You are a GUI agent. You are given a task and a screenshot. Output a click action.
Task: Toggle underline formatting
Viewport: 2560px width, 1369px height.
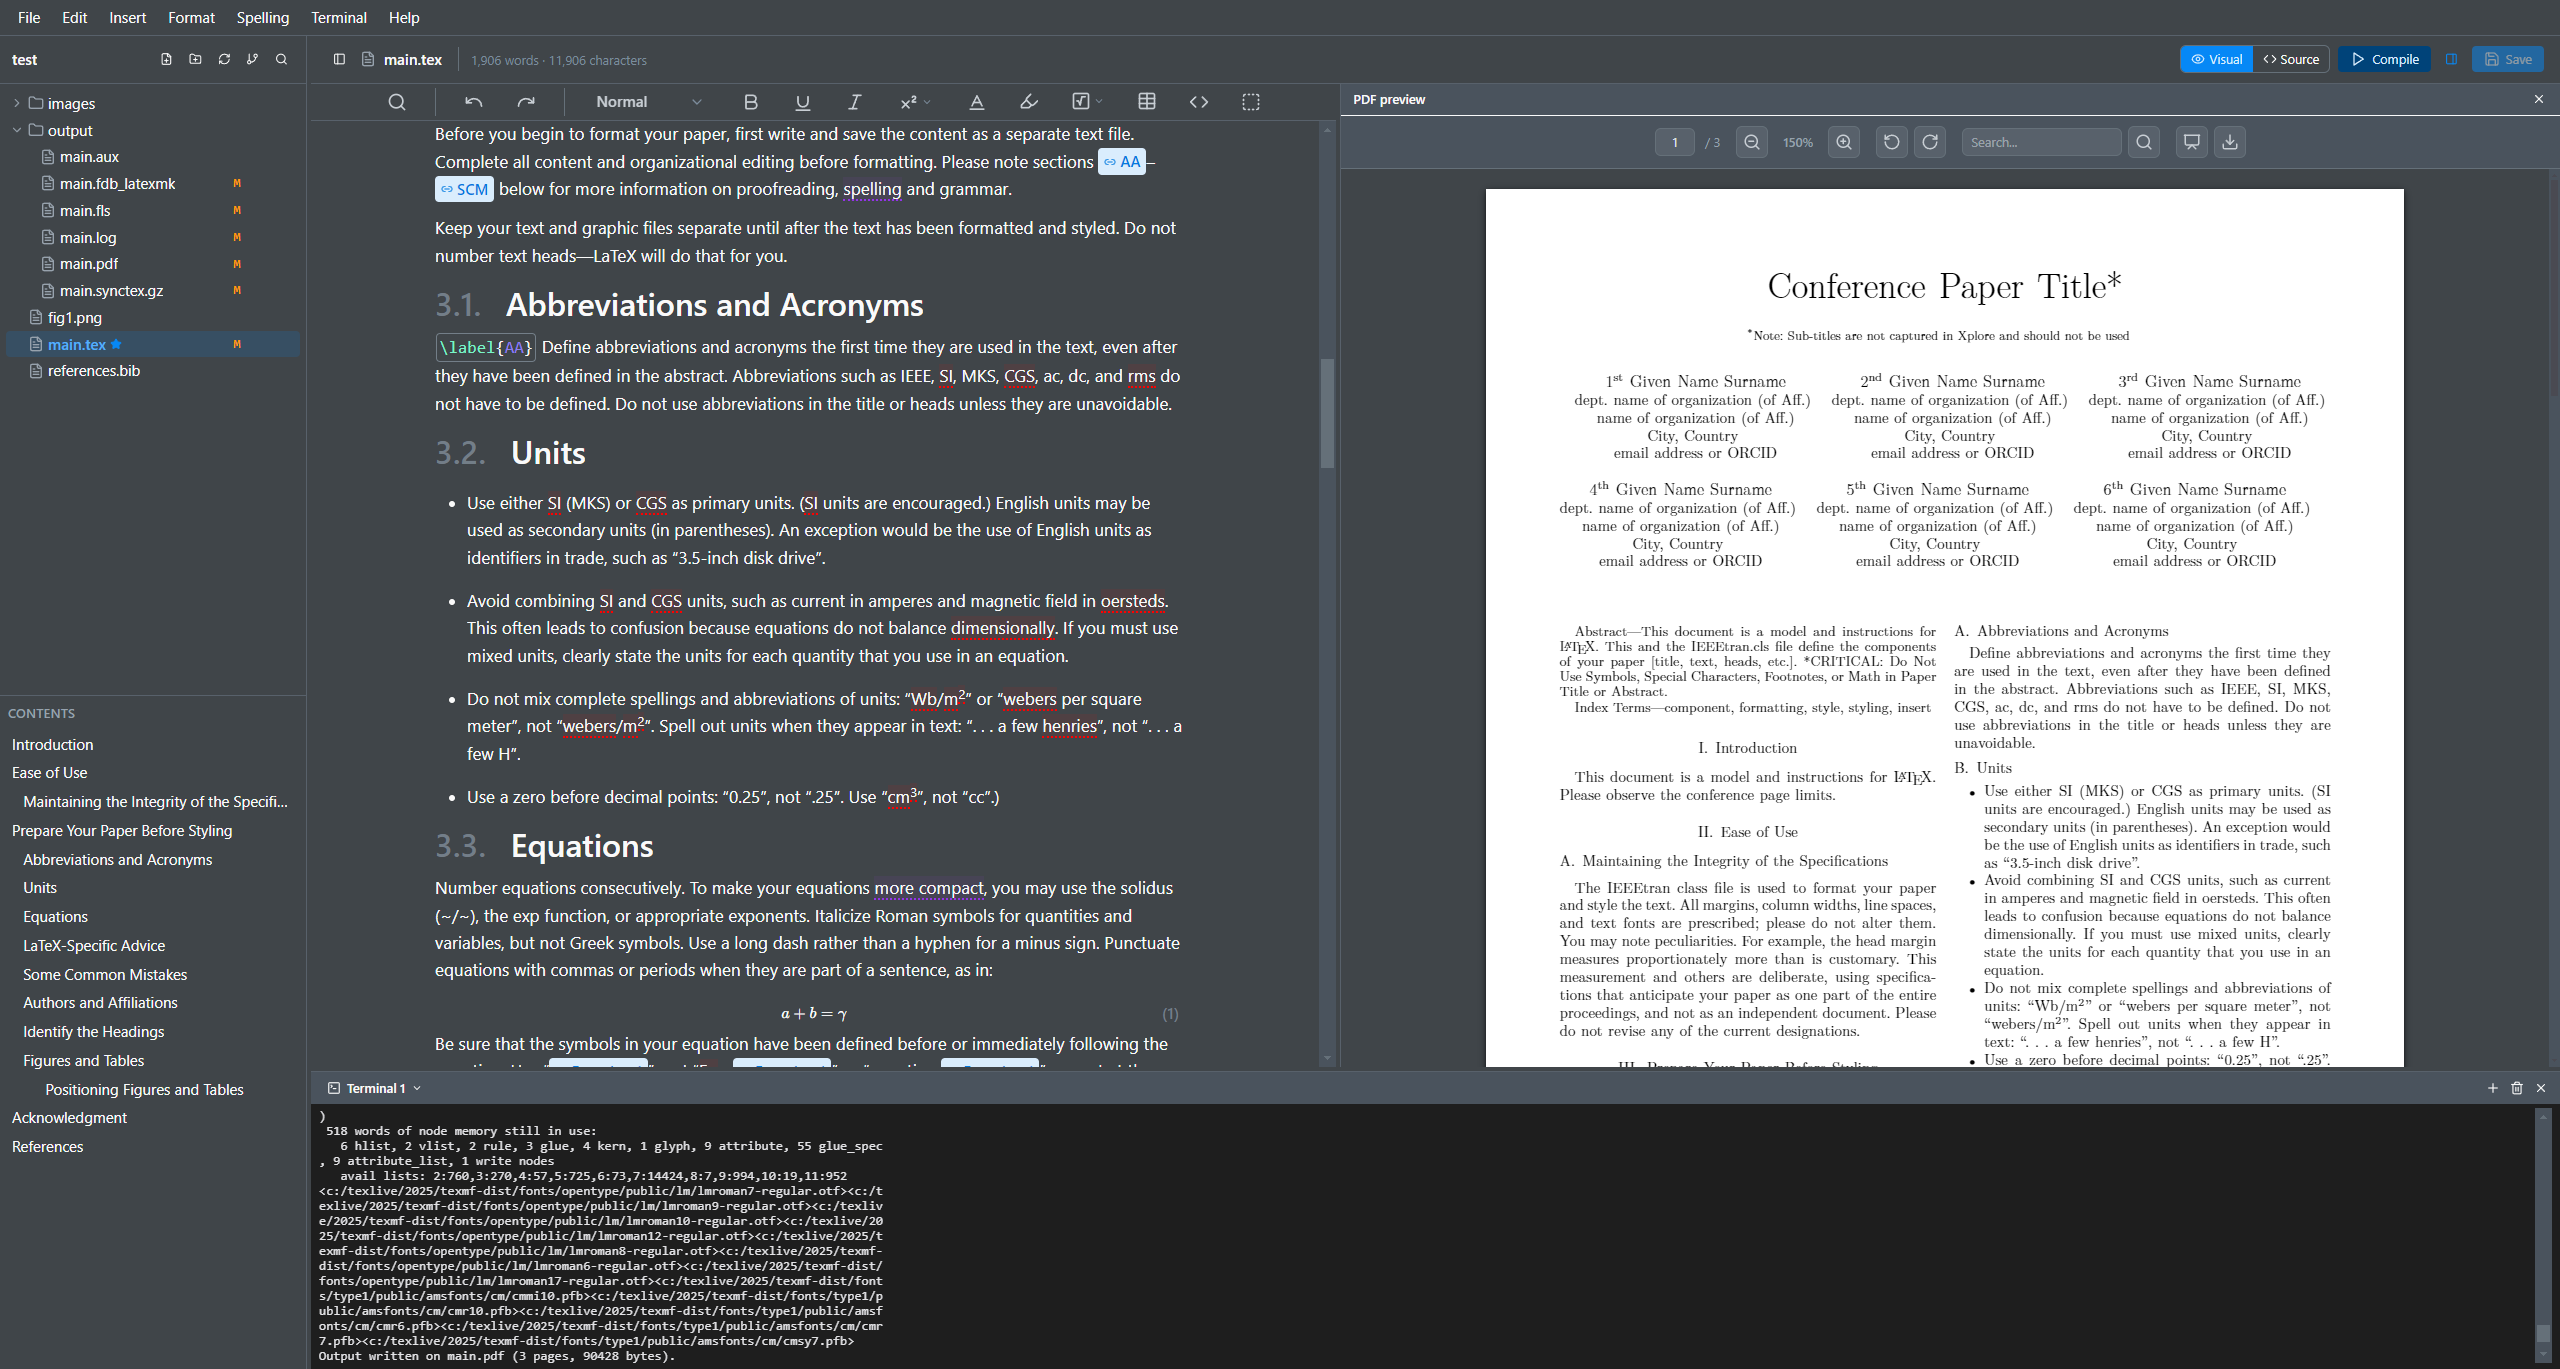[802, 102]
